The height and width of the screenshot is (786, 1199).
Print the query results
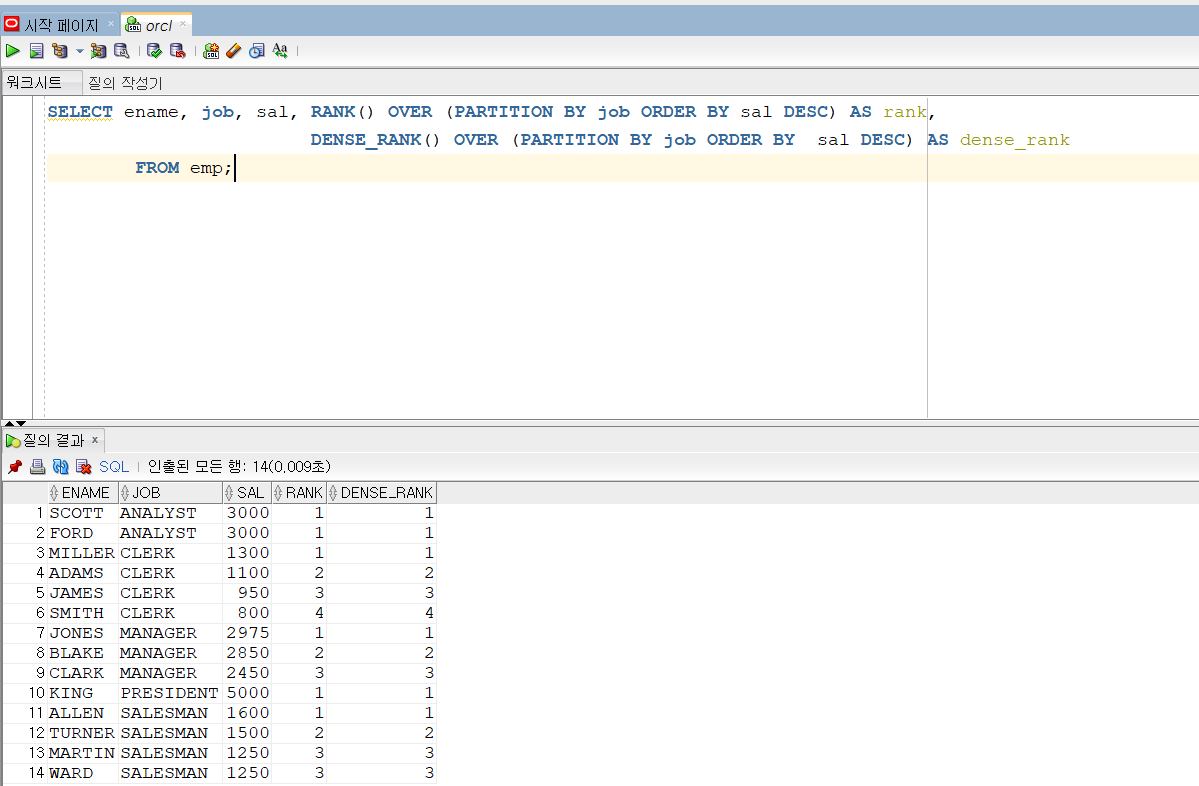coord(37,466)
